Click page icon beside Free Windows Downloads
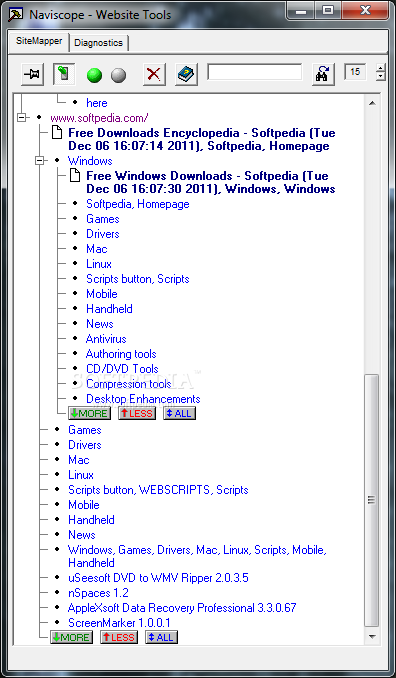Screen dimensions: 396x678 75,176
